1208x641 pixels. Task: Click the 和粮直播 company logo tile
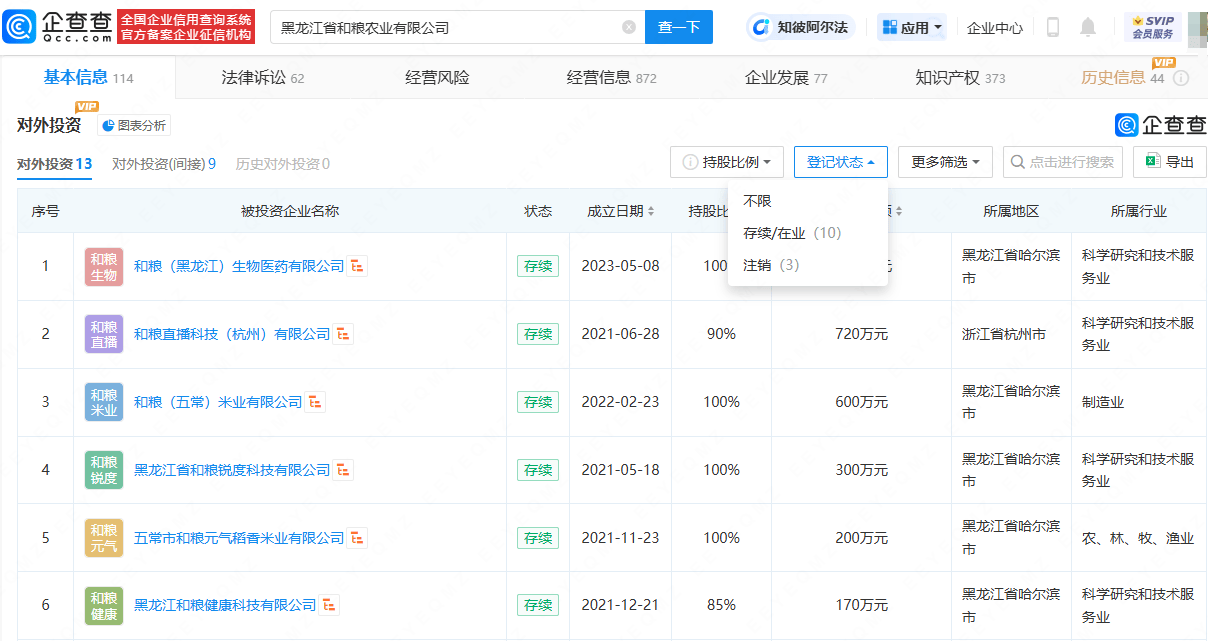click(x=104, y=334)
